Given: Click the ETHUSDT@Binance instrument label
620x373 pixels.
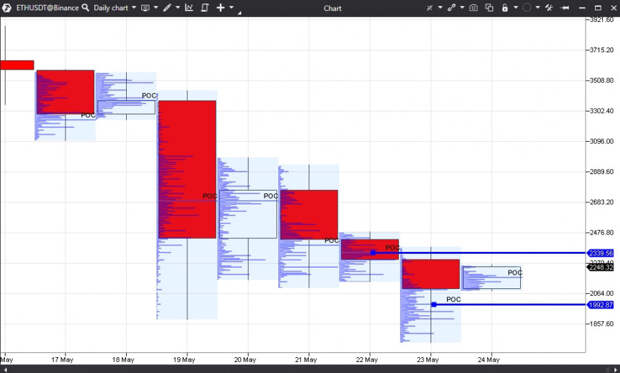Looking at the screenshot, I should [47, 8].
